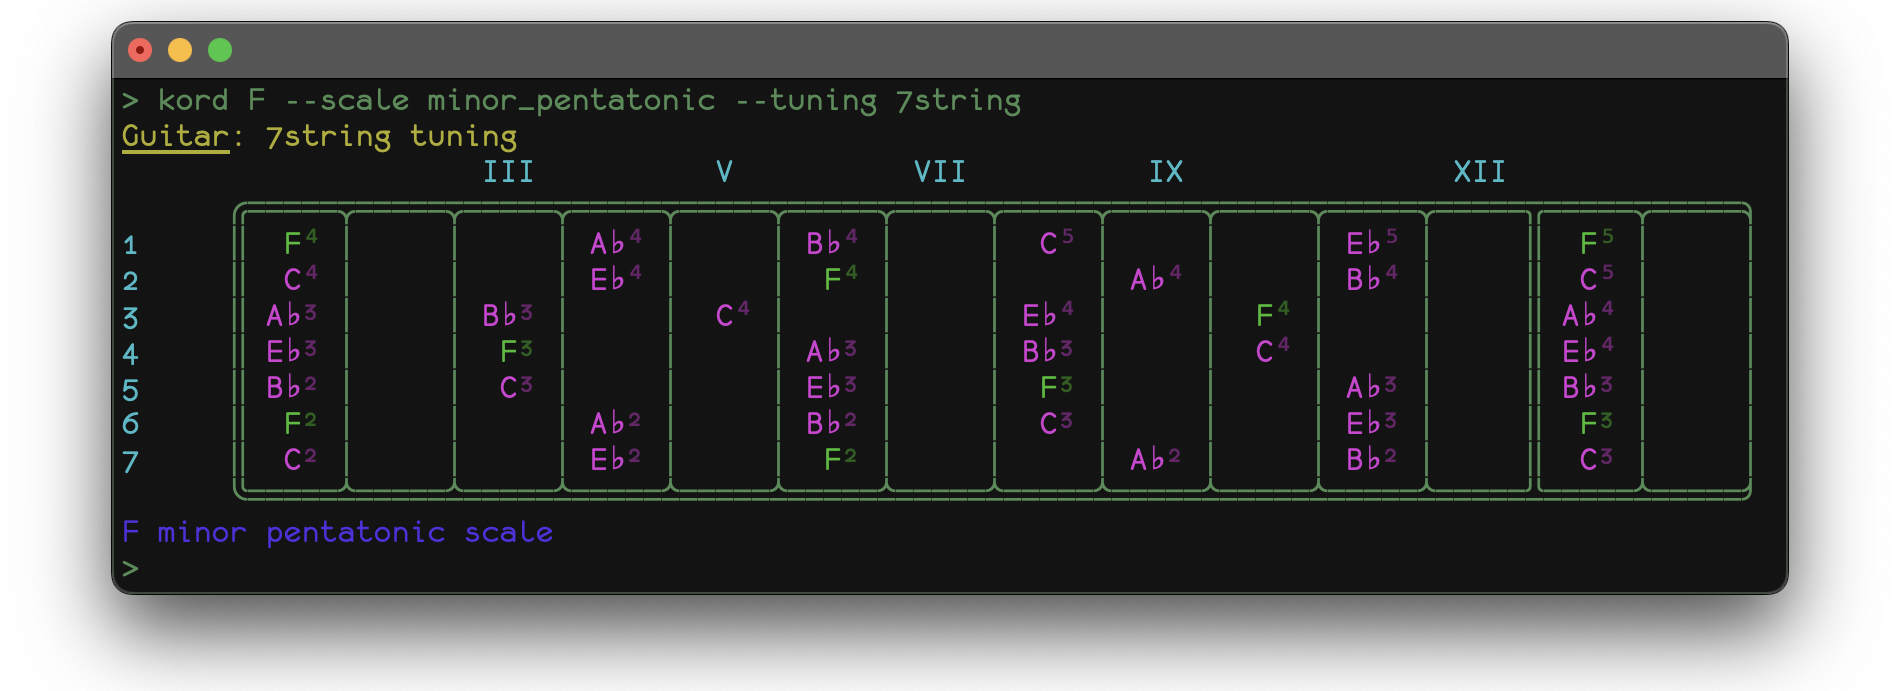Select the fret marker V
Screen dimensions: 1900x691
coord(724,172)
